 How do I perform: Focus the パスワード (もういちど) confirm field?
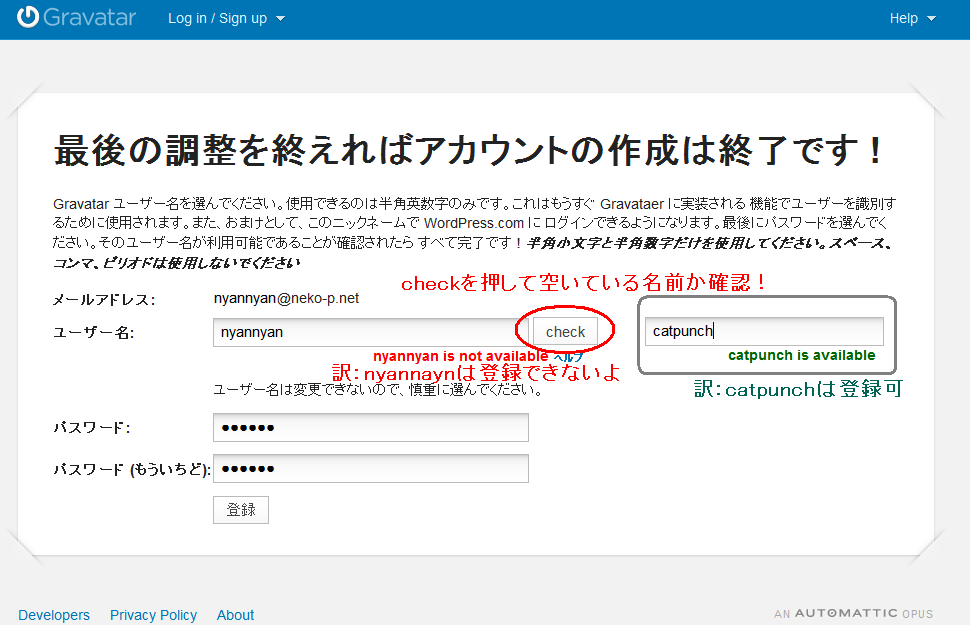pos(371,468)
